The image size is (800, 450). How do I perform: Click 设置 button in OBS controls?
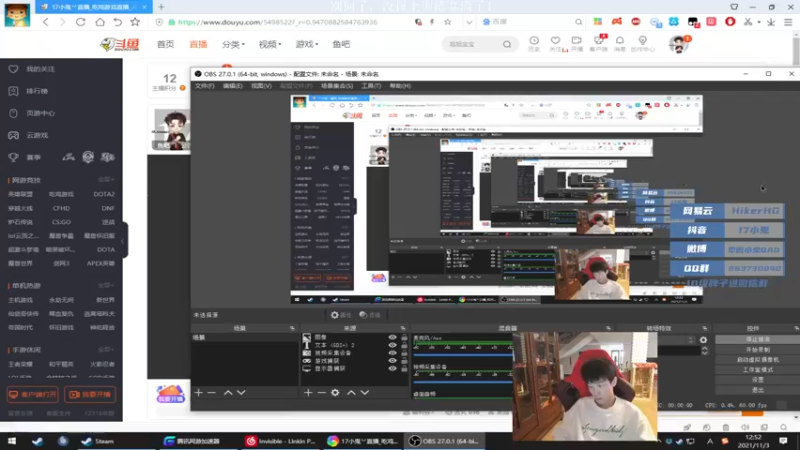[757, 380]
